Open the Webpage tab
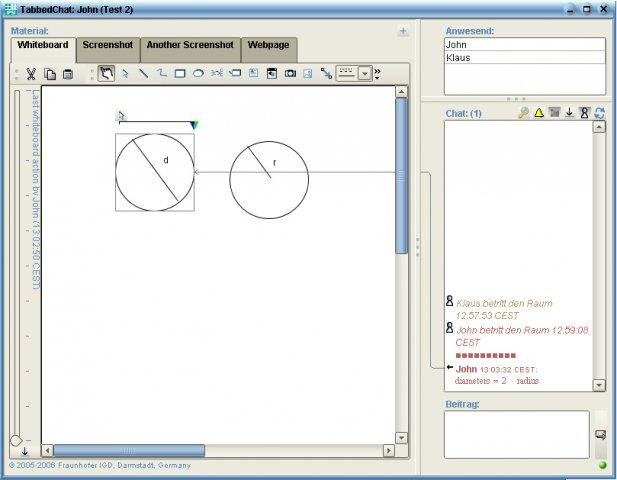 (269, 46)
